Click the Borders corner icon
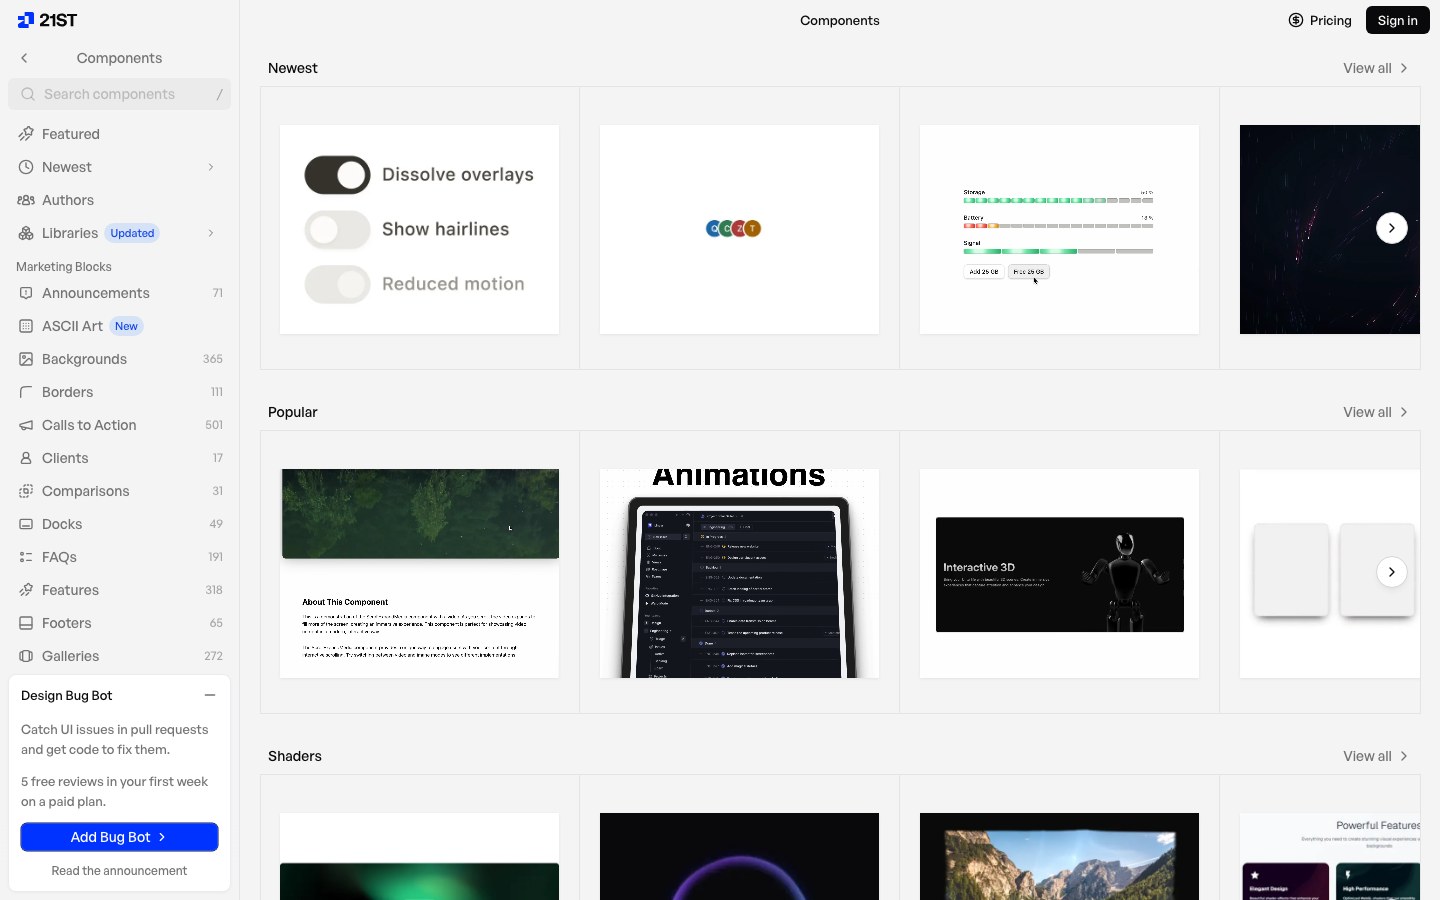Screen dimensions: 1440x900 pyautogui.click(x=26, y=392)
